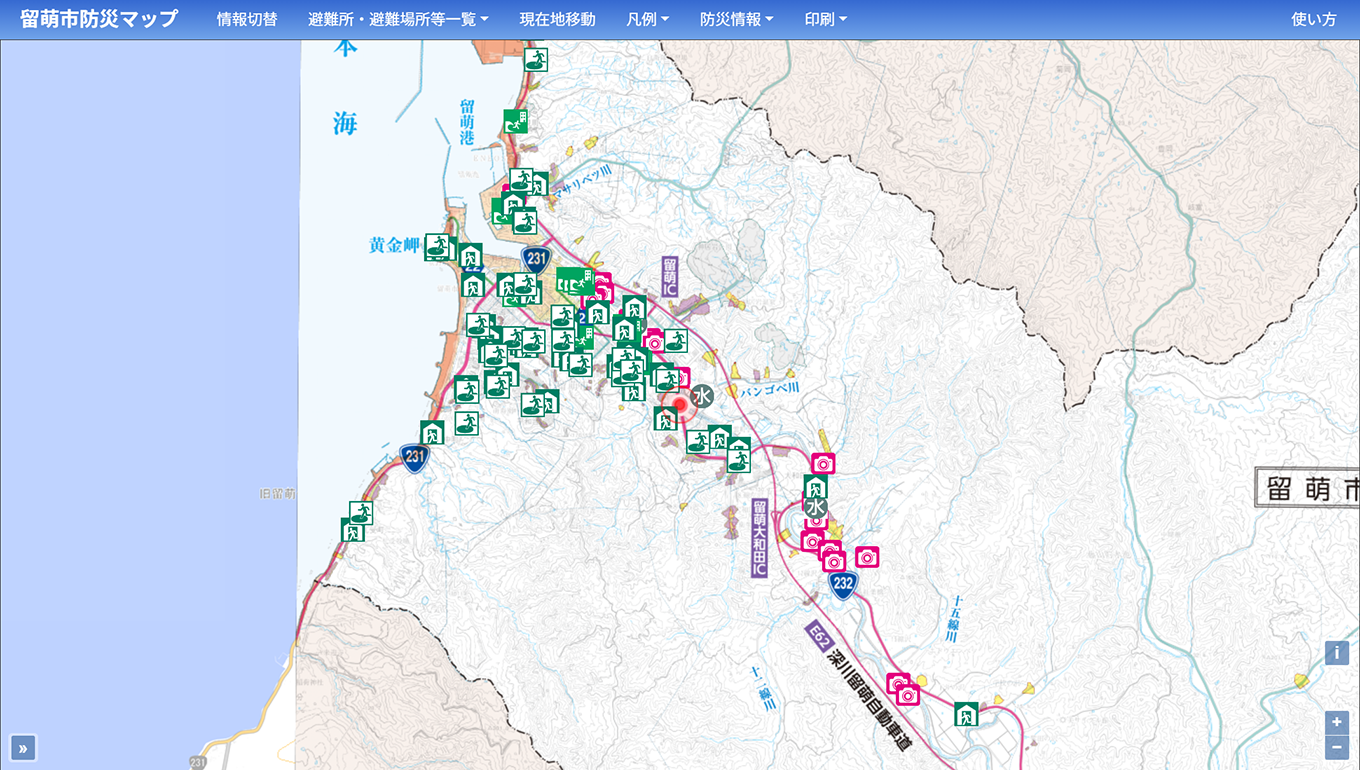1360x770 pixels.
Task: Click the northernmost tsunami evacuation icon
Action: tap(536, 60)
